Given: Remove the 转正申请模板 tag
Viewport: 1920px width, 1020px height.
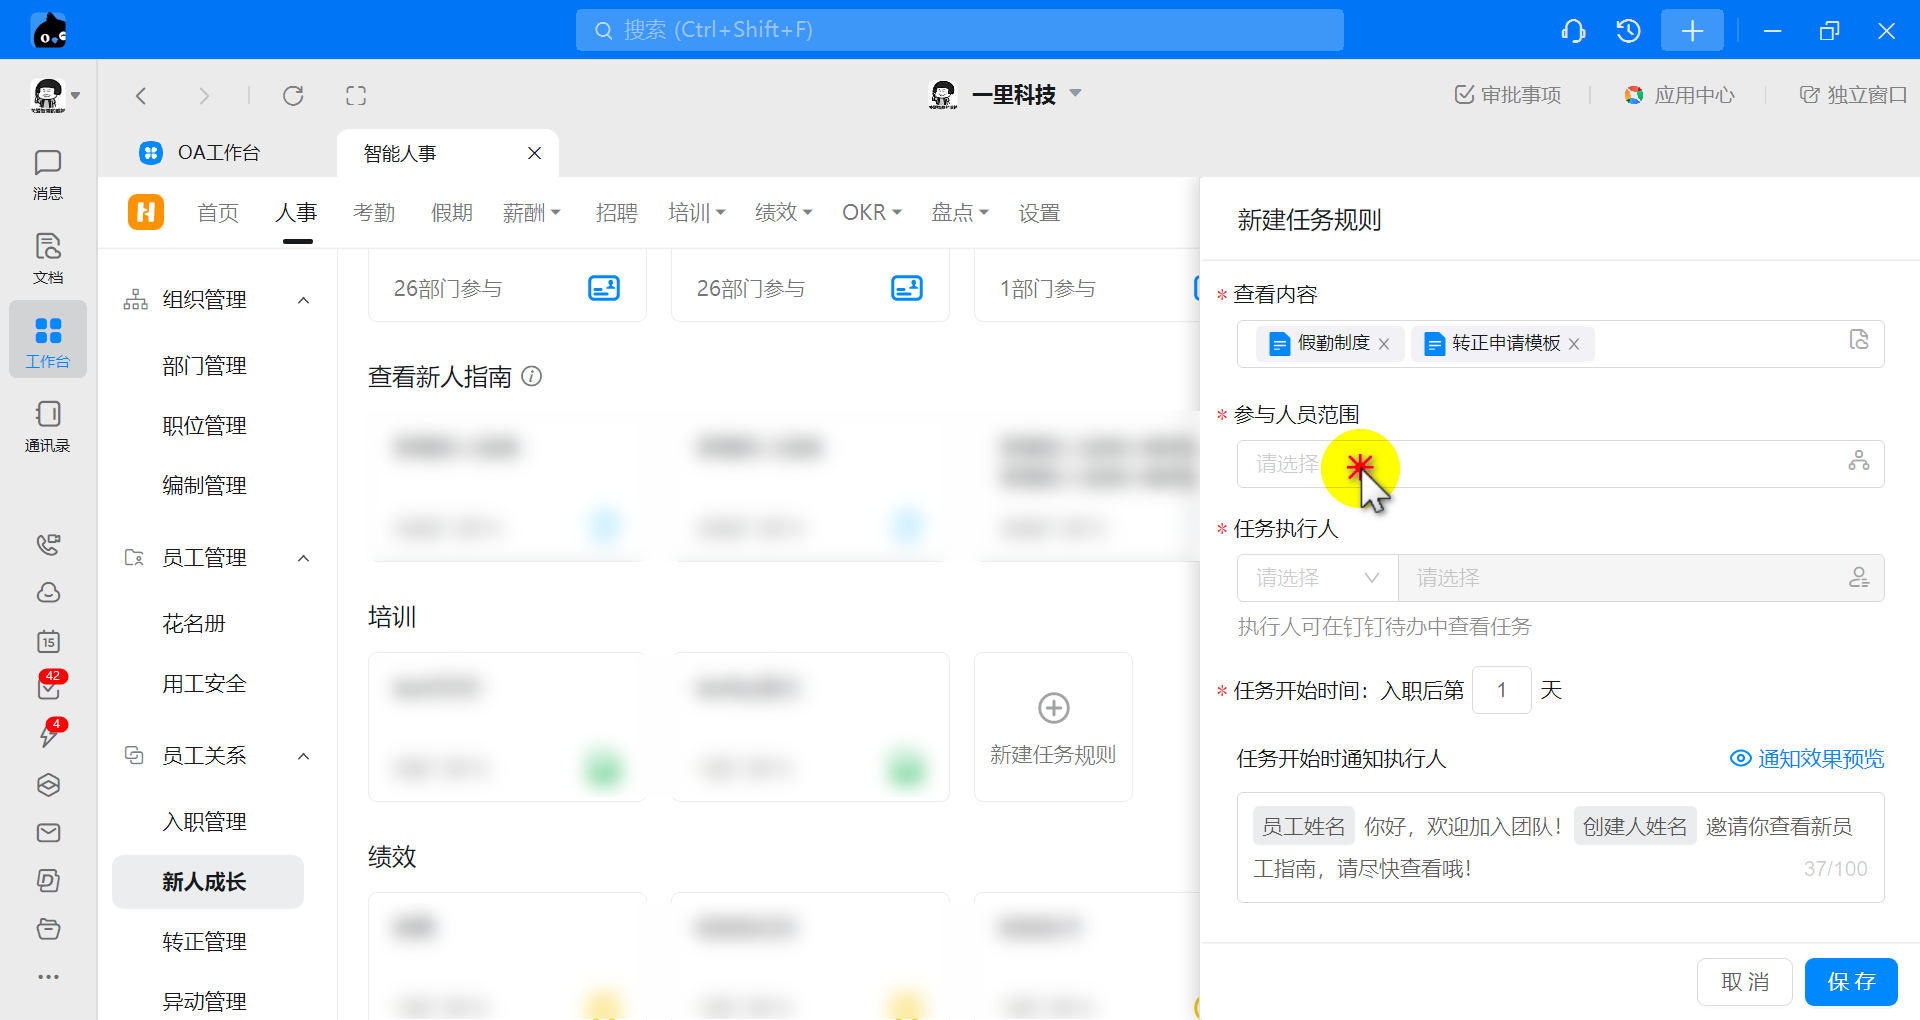Looking at the screenshot, I should pyautogui.click(x=1574, y=344).
